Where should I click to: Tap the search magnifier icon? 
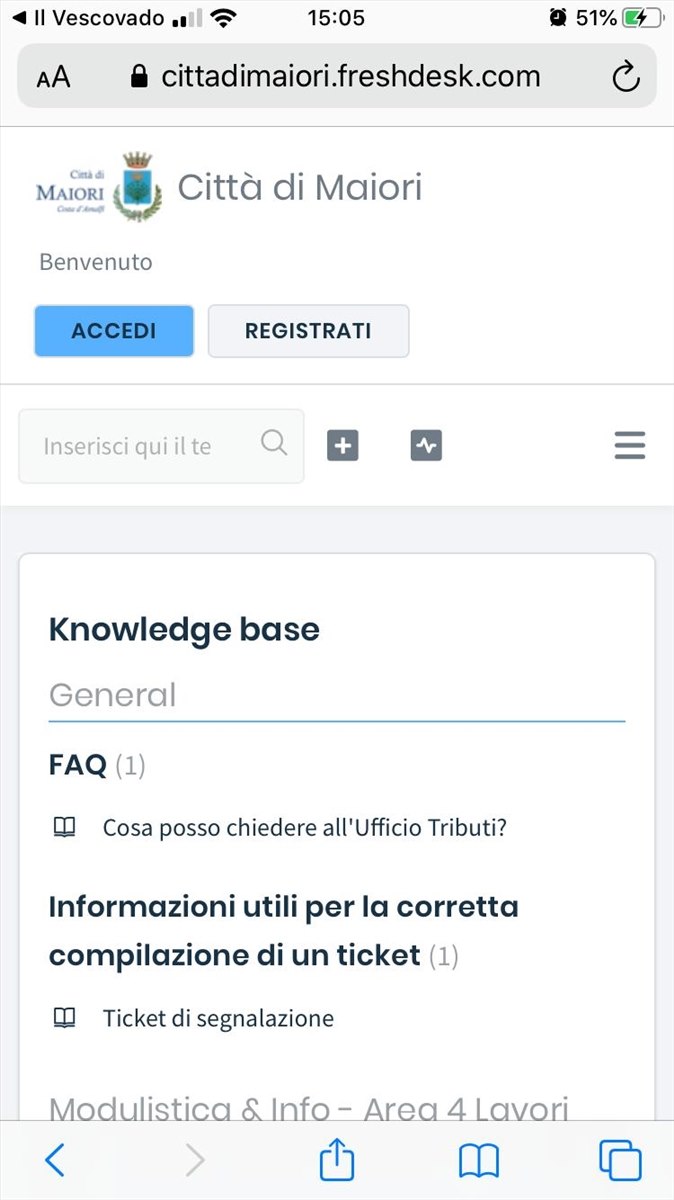[274, 442]
